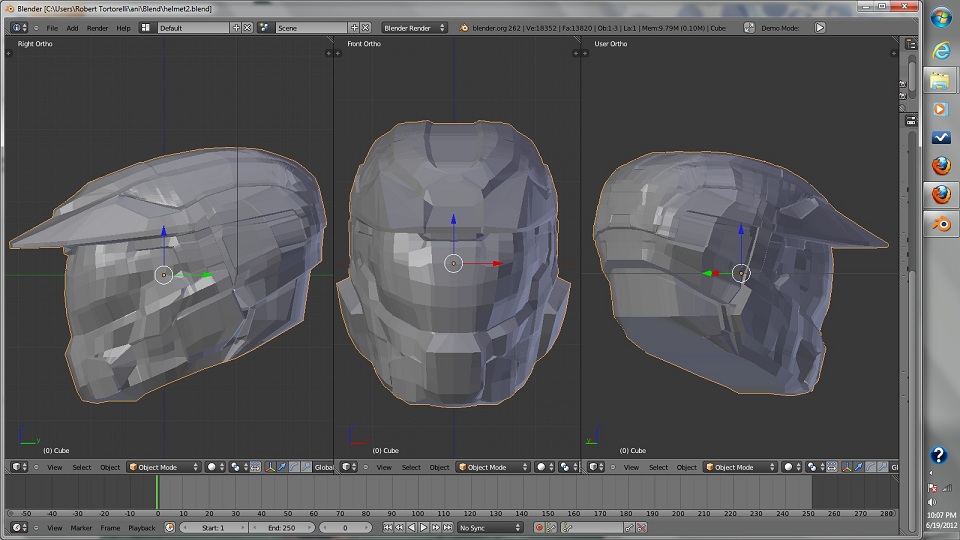Click the End: 250 frame field
This screenshot has width=960, height=540.
point(282,528)
